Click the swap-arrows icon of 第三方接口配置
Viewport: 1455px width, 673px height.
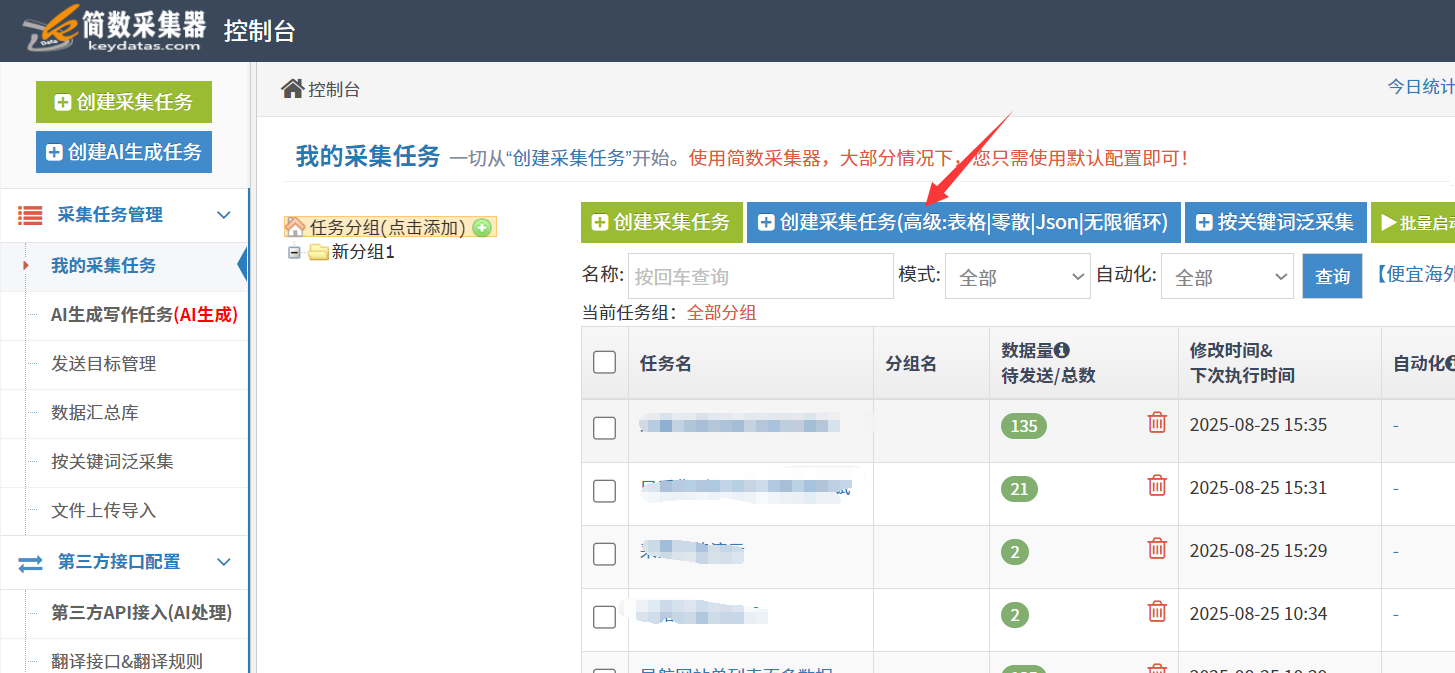[30, 563]
